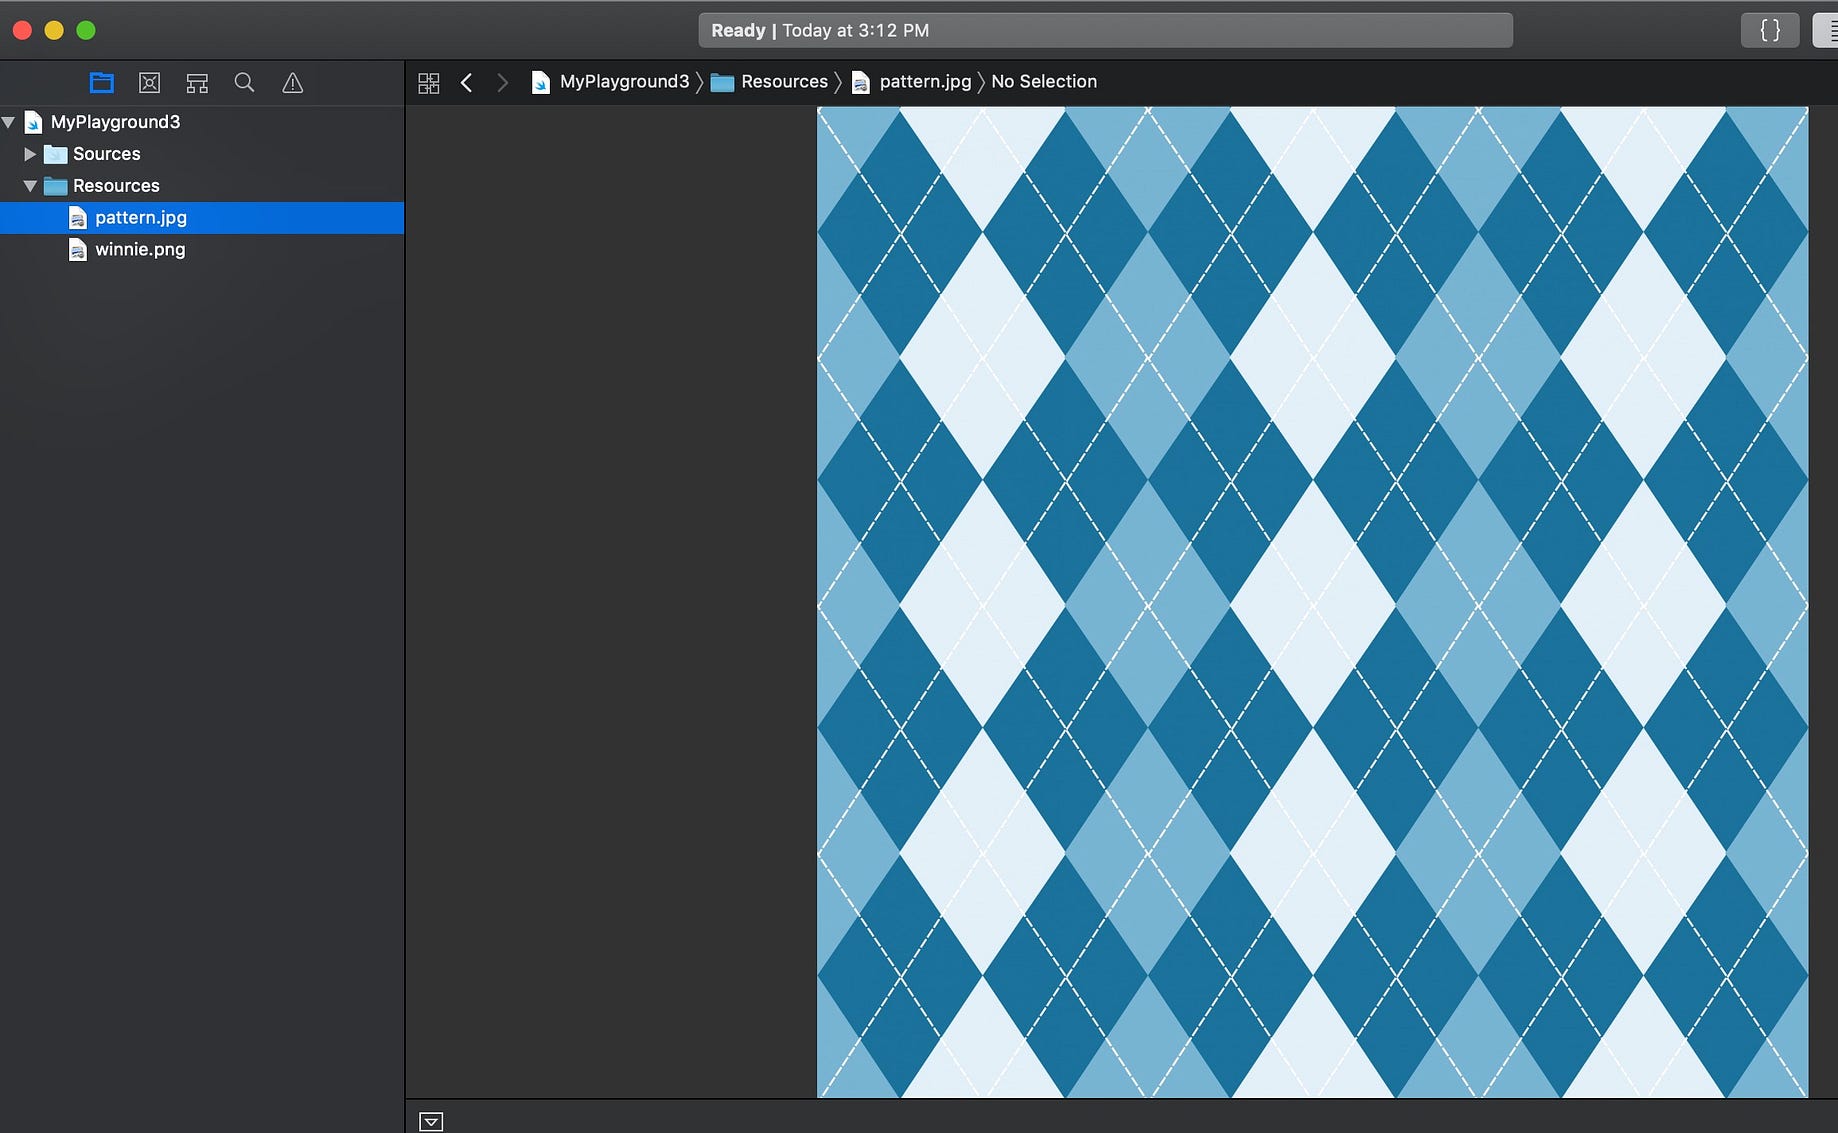Click No Selection in the jump bar

click(1044, 82)
